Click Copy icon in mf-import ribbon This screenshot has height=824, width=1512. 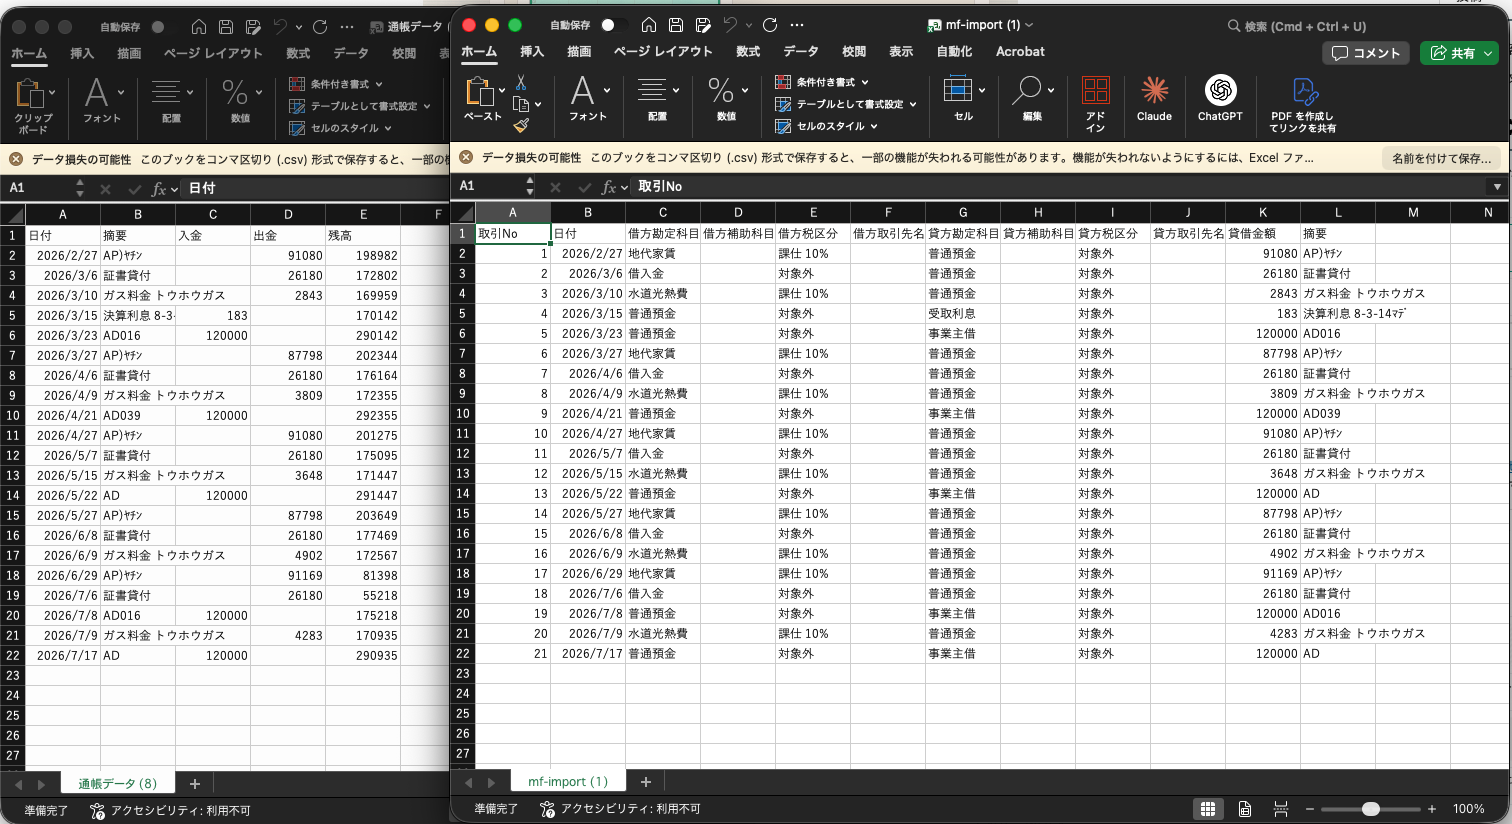[521, 104]
